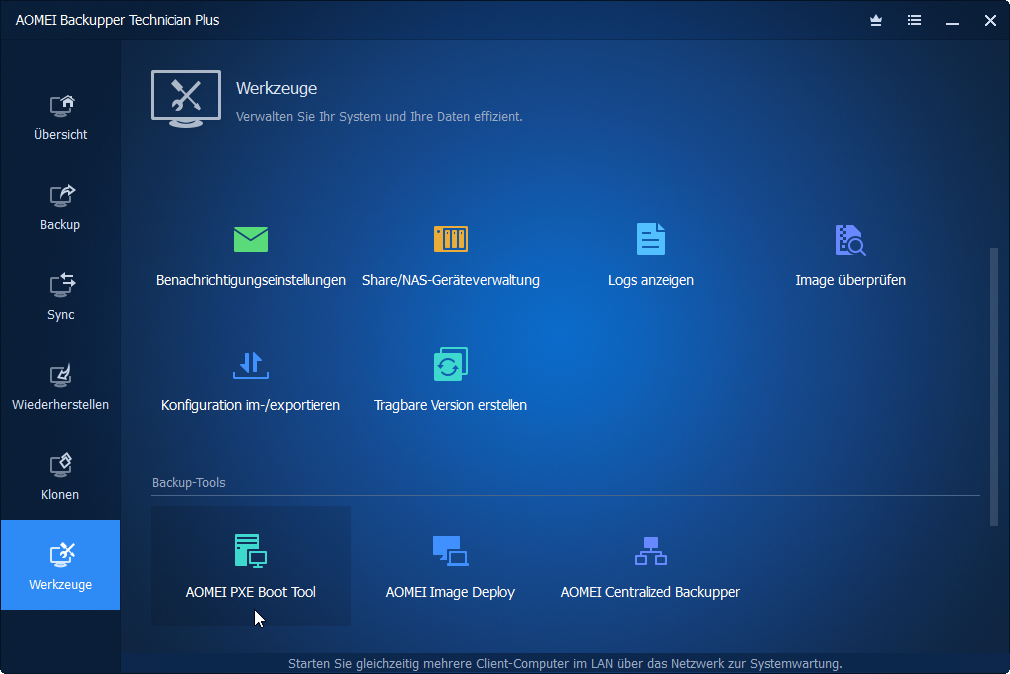Viewport: 1010px width, 674px height.
Task: Click the Share/NAS-Geräteverwaltung label
Action: point(451,280)
